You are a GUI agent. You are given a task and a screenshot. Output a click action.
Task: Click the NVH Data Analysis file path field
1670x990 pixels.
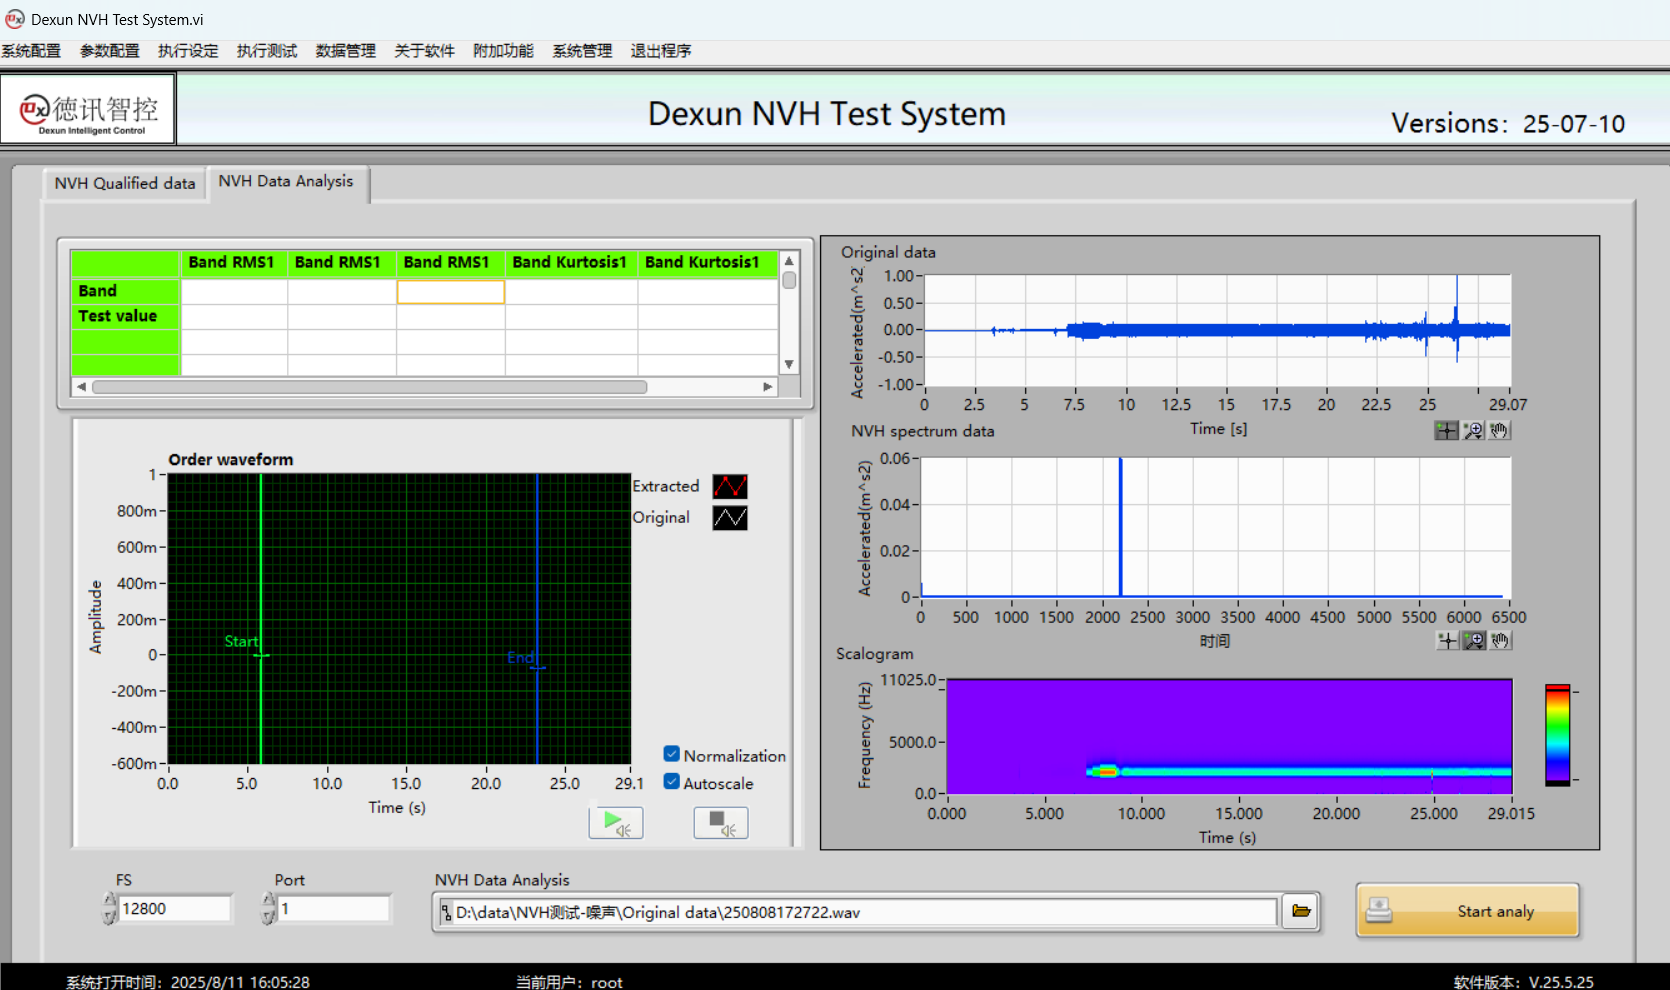click(x=860, y=912)
